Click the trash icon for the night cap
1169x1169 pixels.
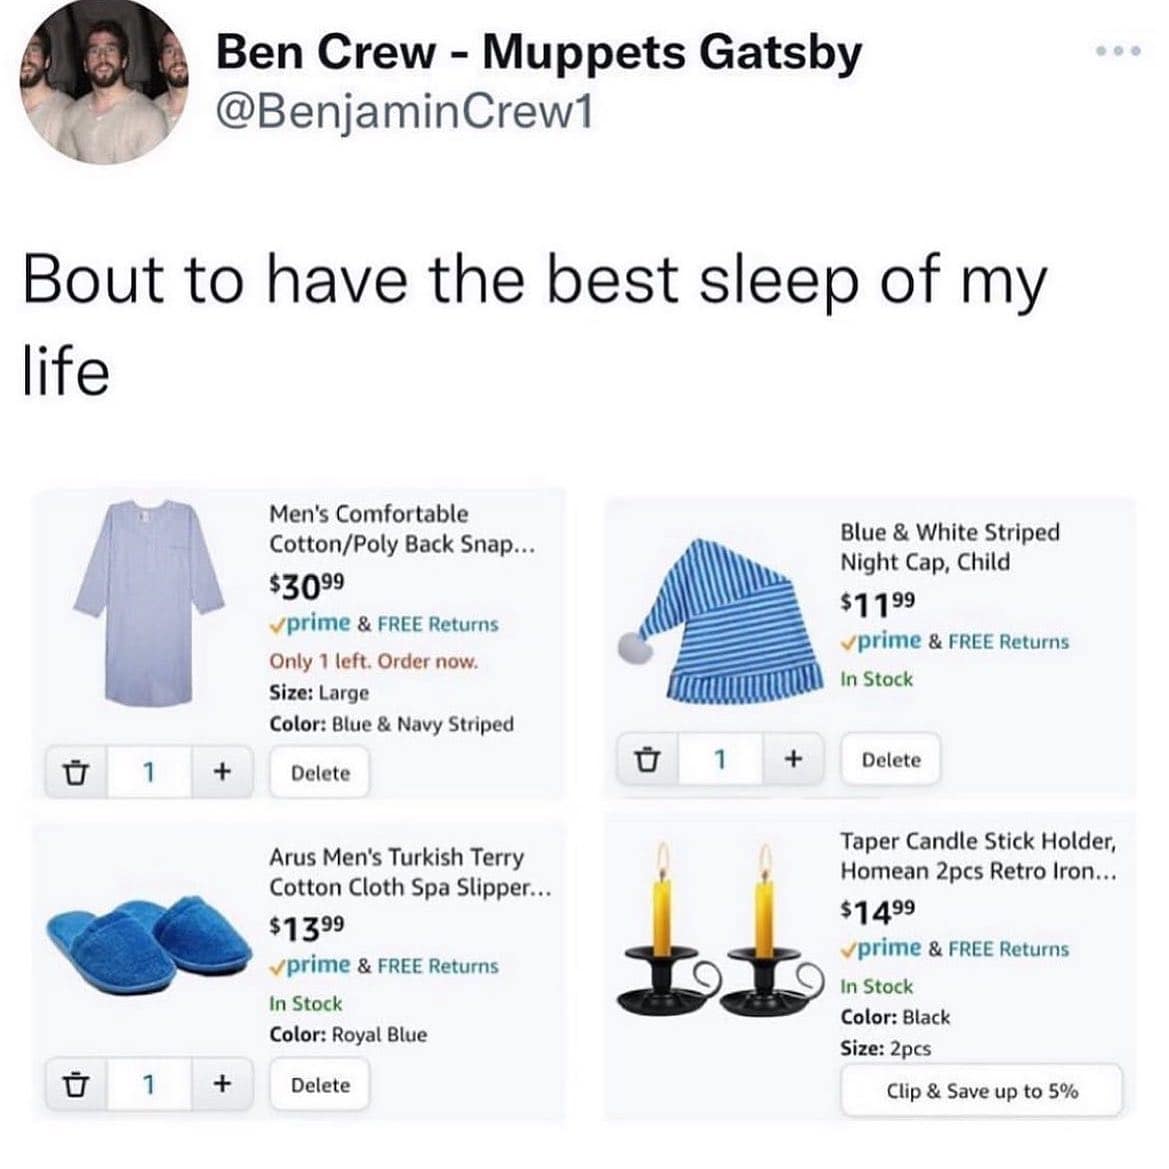[x=647, y=759]
